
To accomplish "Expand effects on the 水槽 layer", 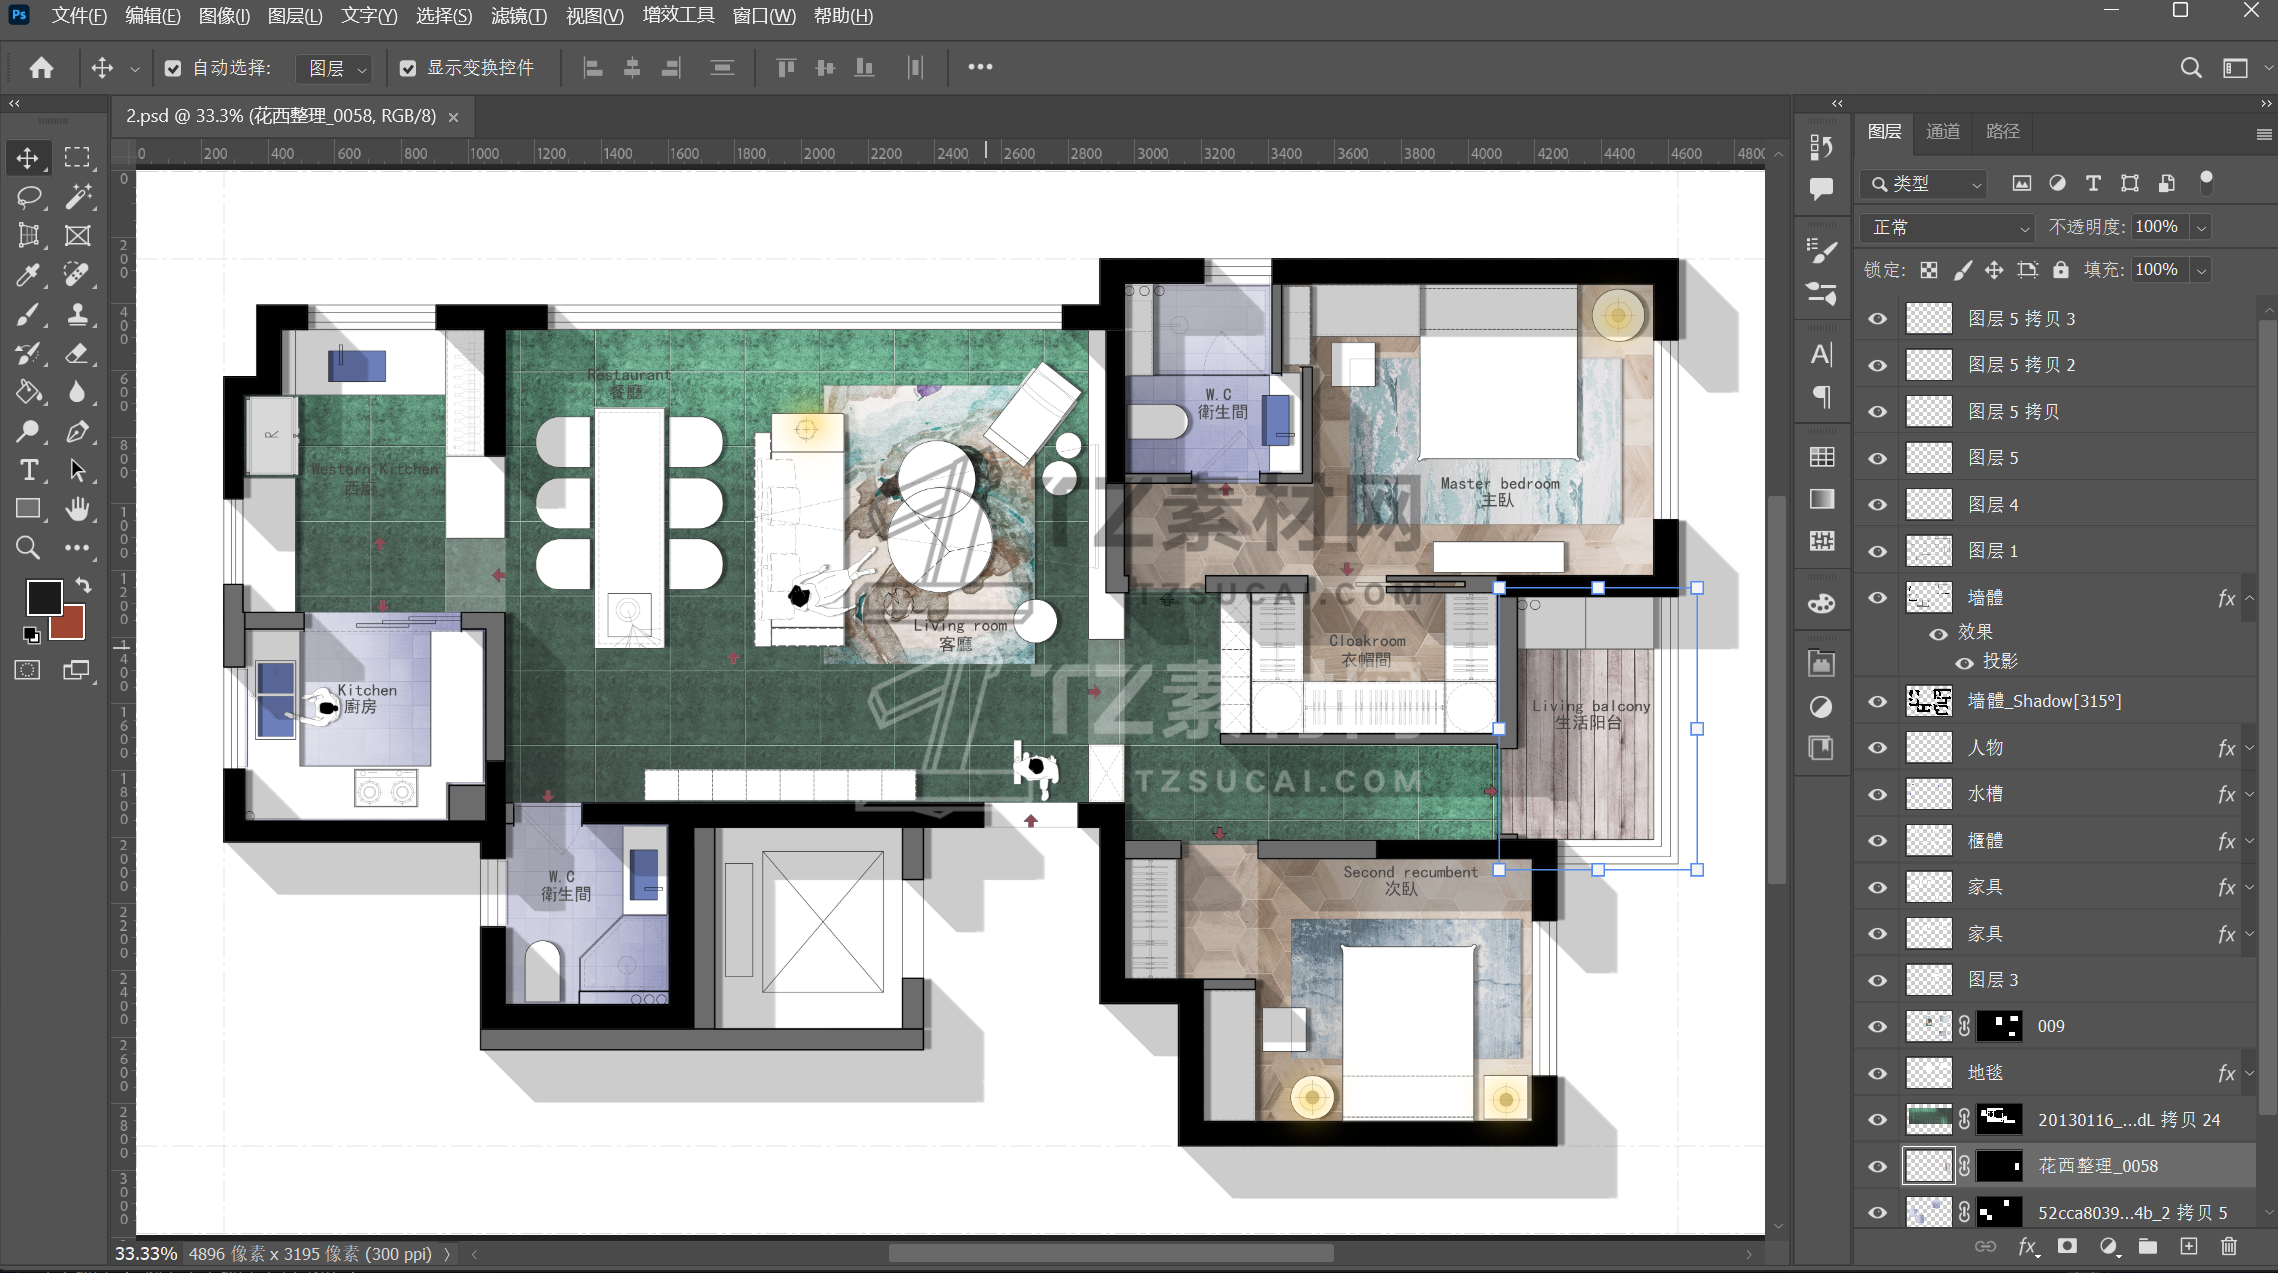I will coord(2250,794).
